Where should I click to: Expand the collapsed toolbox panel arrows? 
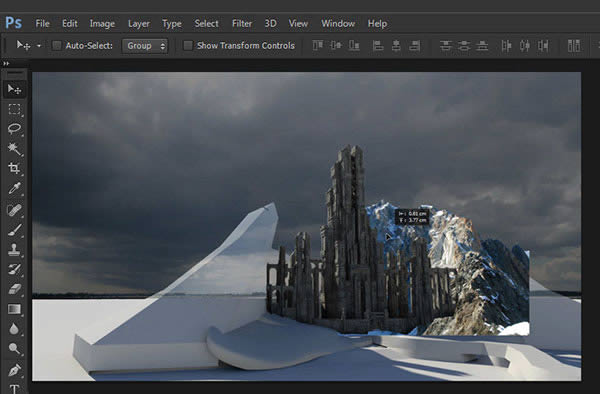click(x=6, y=63)
